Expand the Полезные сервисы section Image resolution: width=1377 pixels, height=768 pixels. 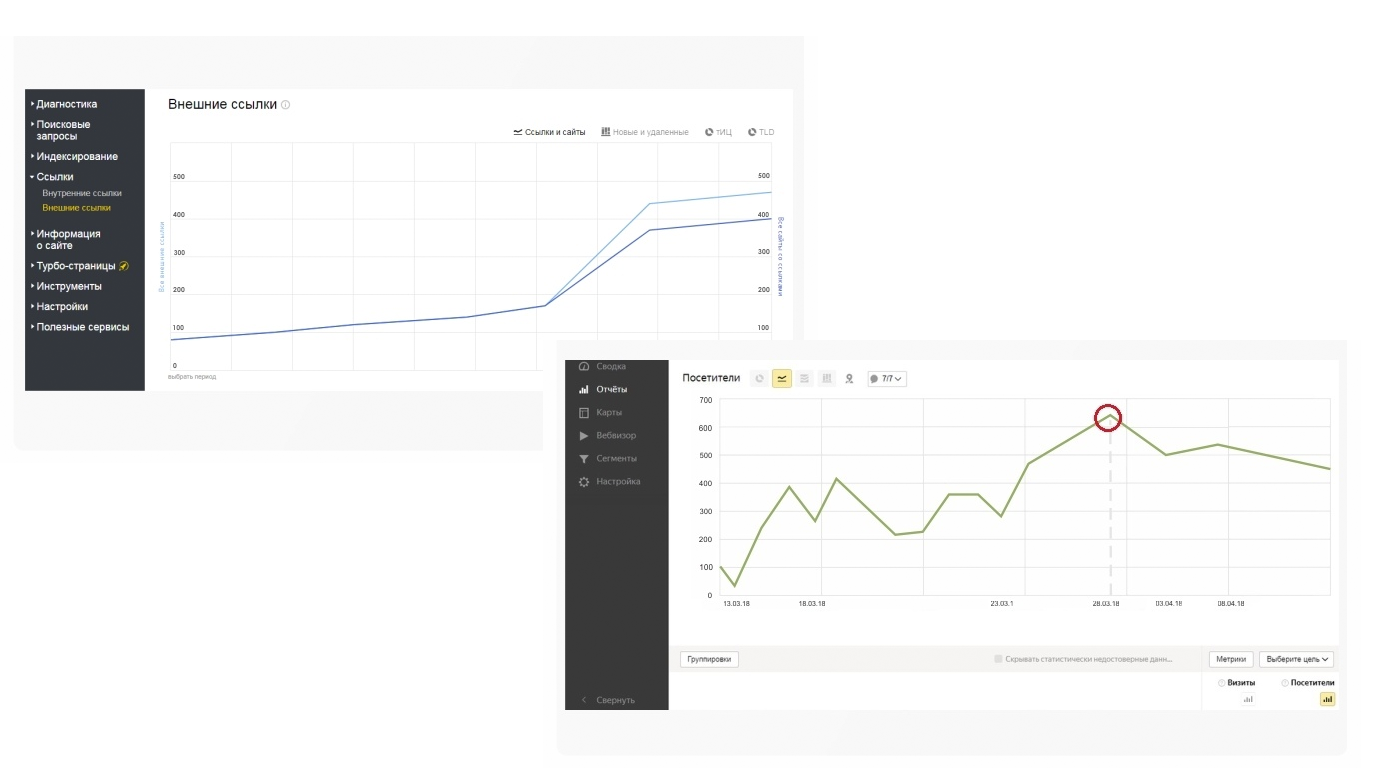click(80, 327)
